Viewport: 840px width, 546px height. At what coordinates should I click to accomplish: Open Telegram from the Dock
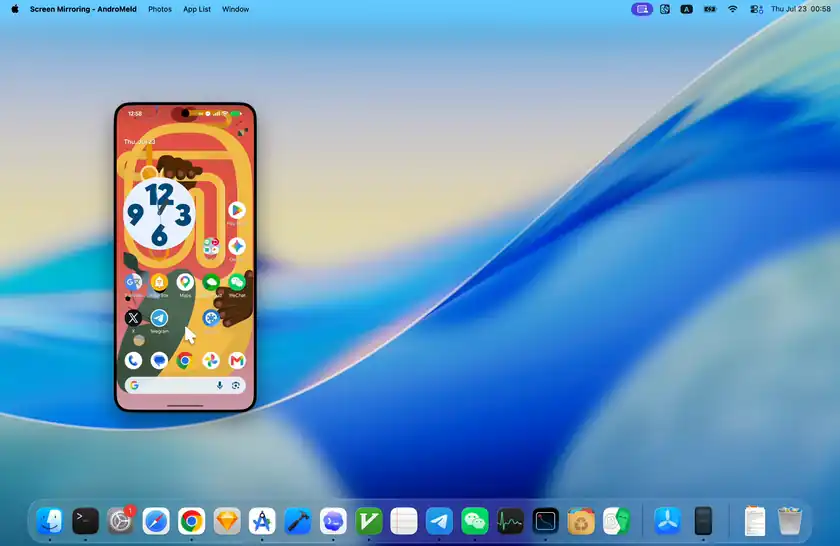[439, 521]
